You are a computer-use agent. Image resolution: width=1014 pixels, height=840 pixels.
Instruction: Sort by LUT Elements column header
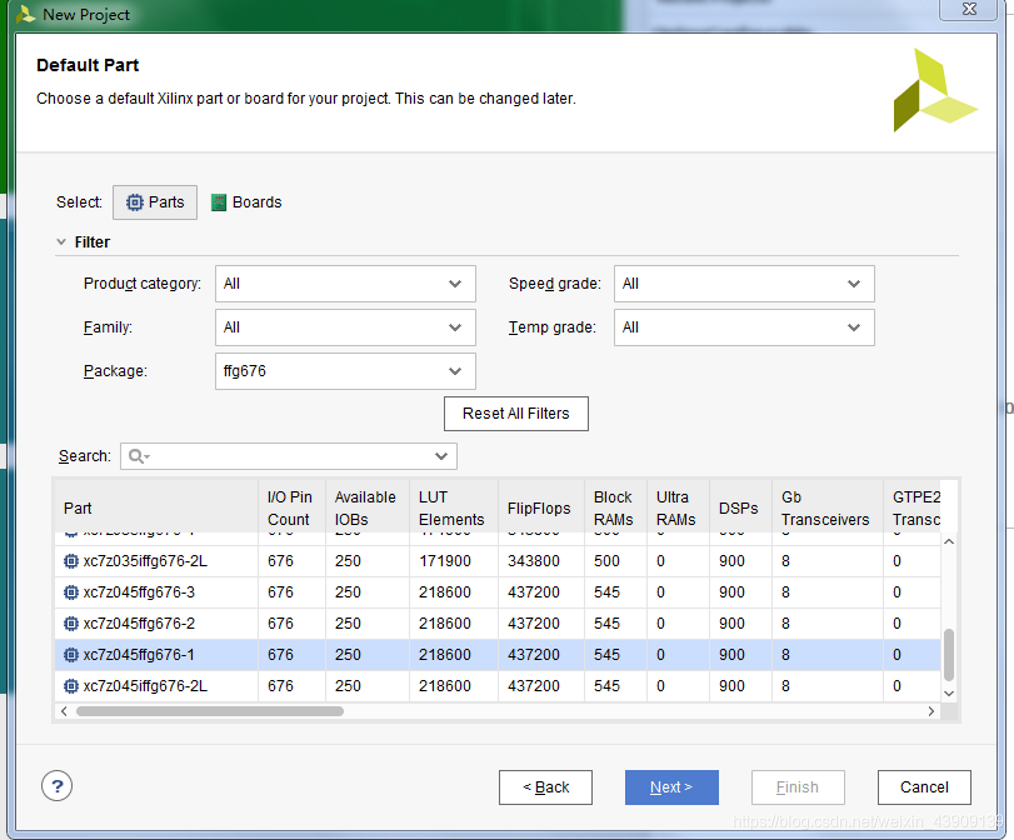pyautogui.click(x=453, y=508)
